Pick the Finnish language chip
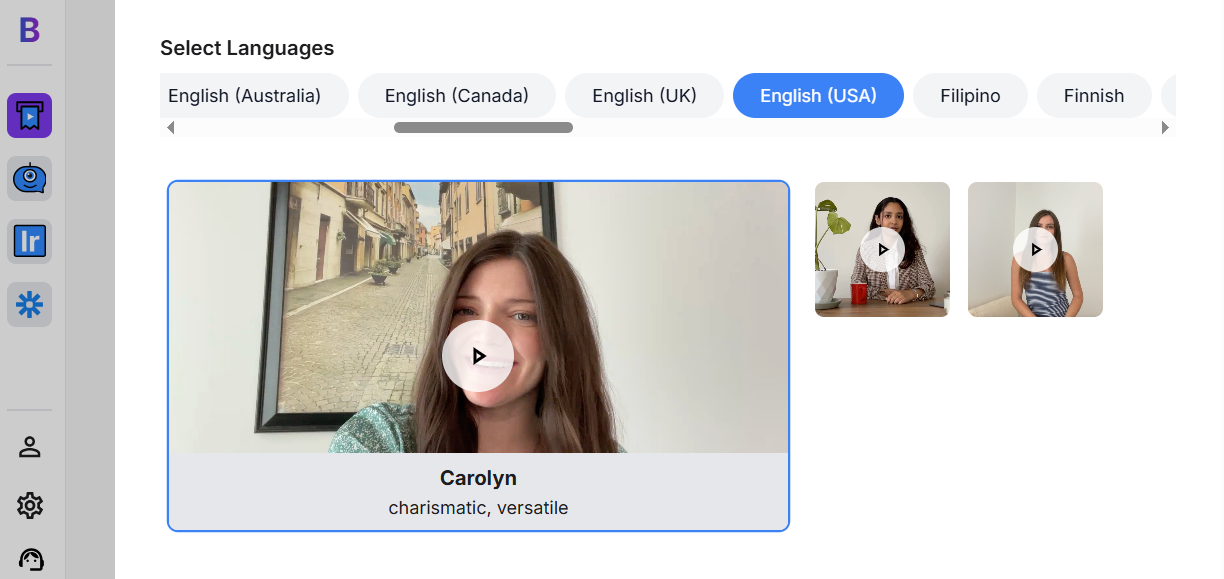 click(1094, 96)
